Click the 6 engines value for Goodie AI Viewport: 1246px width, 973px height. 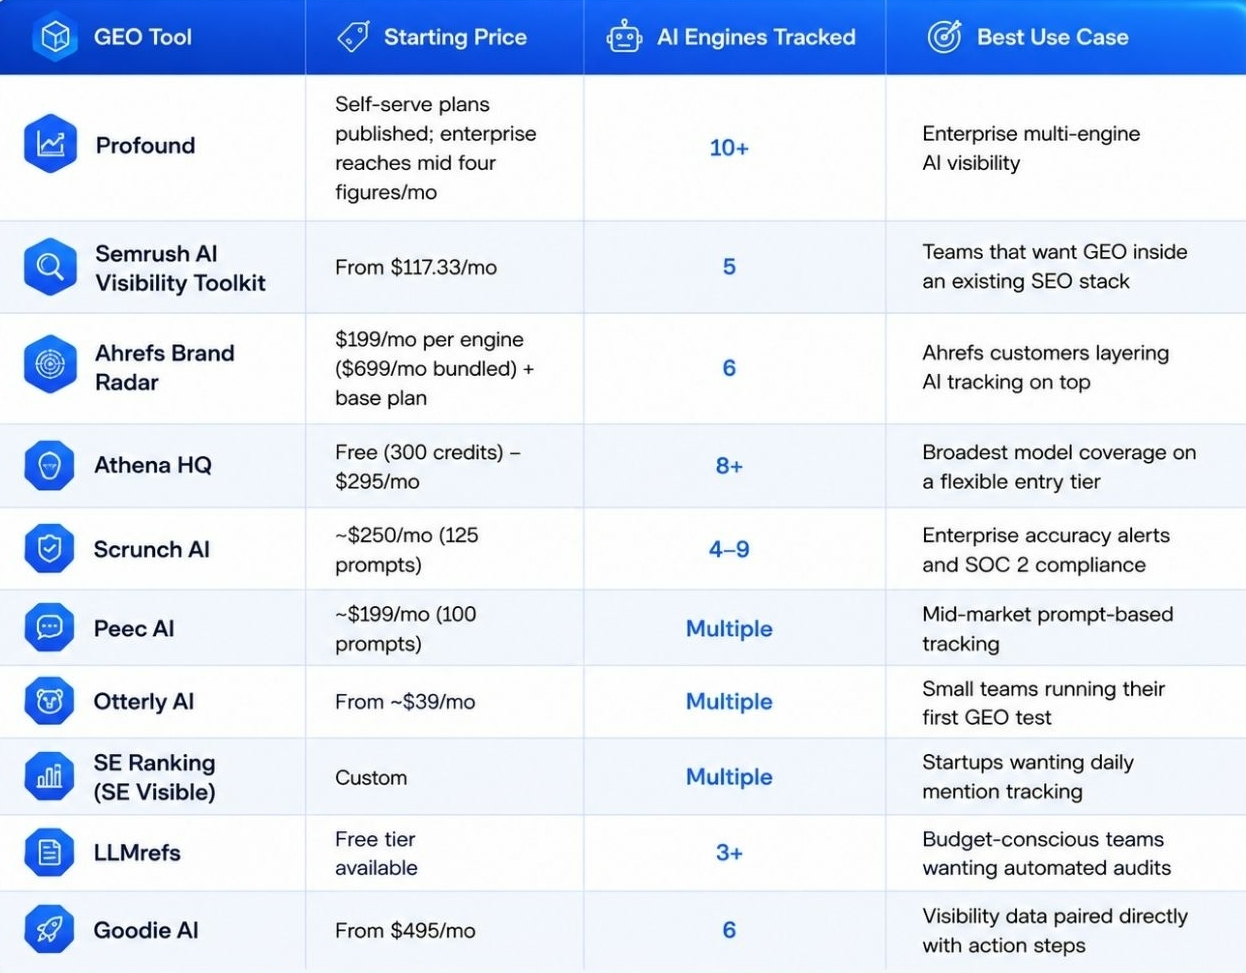(x=729, y=930)
